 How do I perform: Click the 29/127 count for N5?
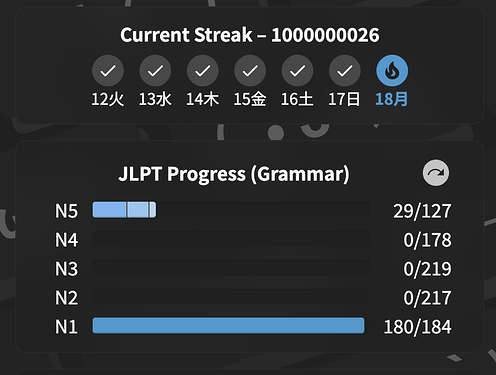point(422,211)
